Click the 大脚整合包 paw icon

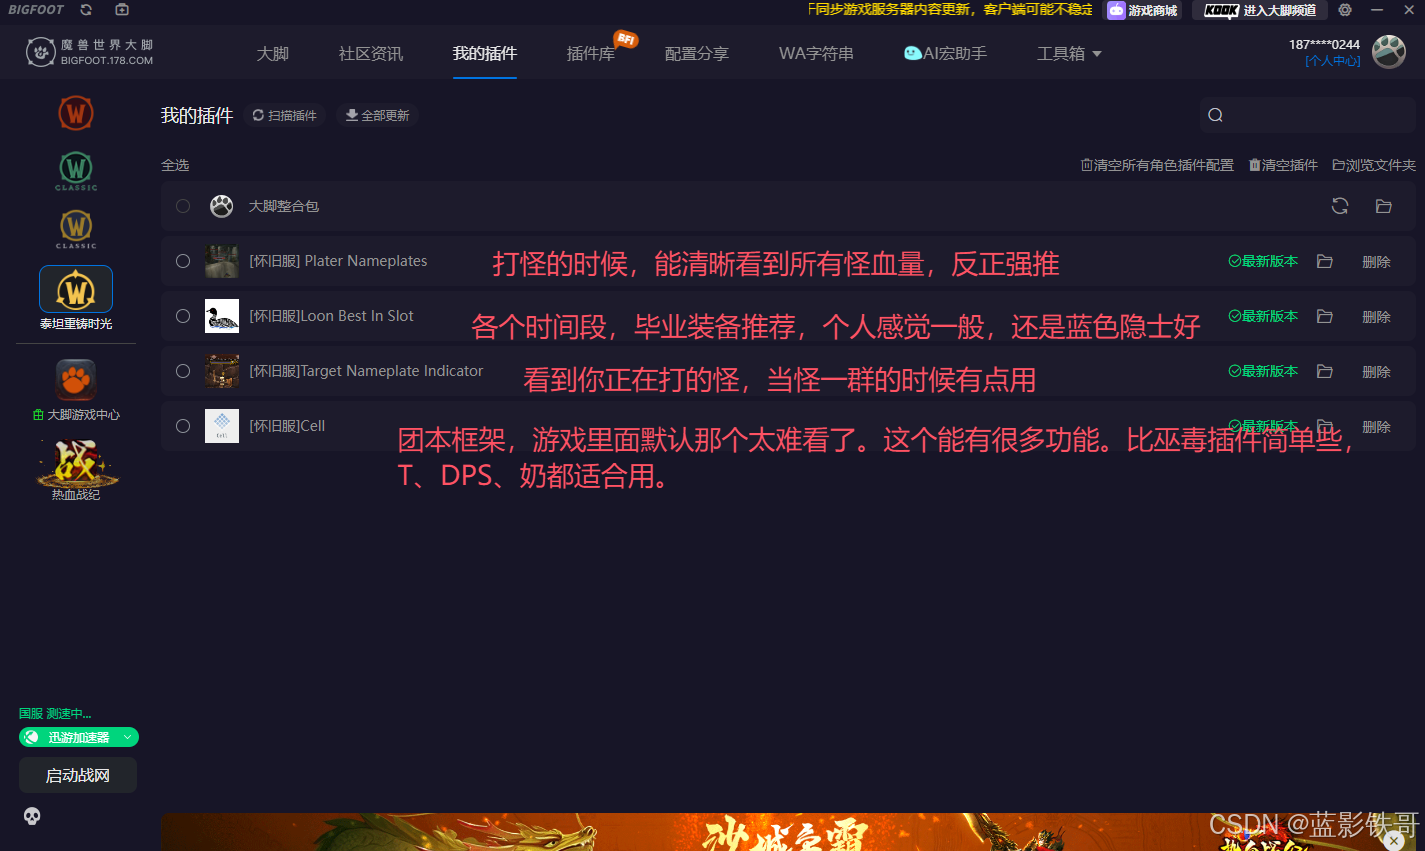(x=222, y=206)
